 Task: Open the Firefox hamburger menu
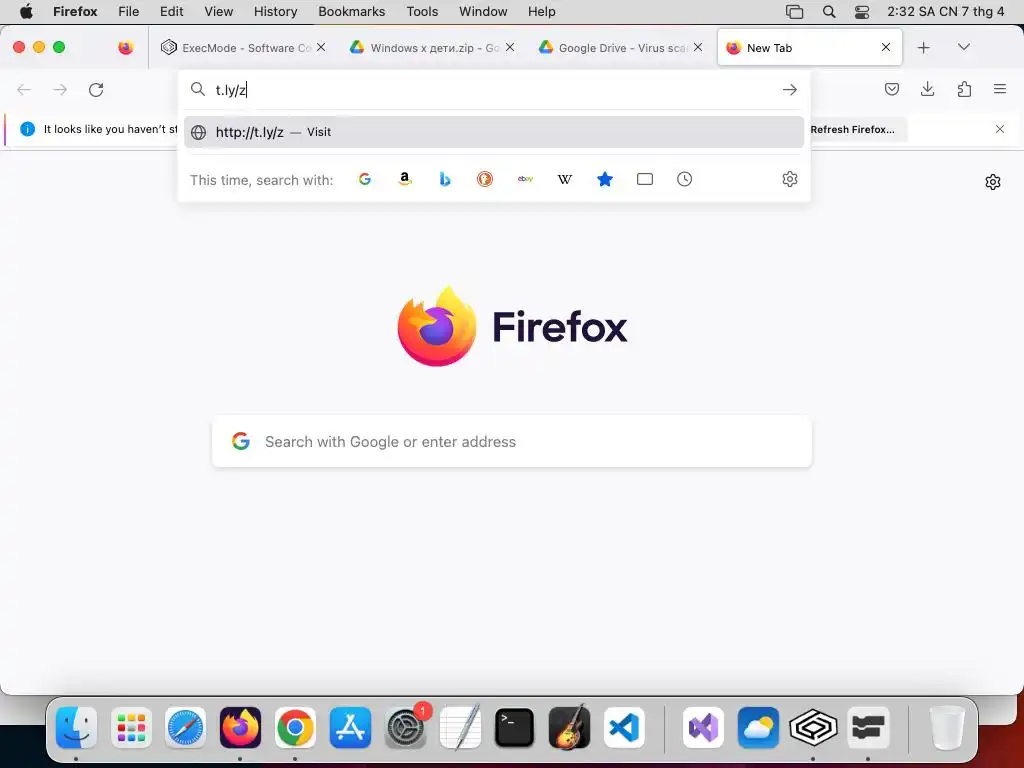click(x=1000, y=89)
